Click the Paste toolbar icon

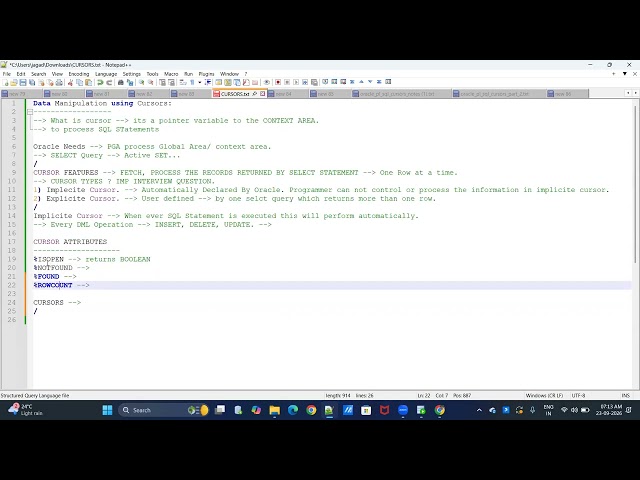click(88, 82)
